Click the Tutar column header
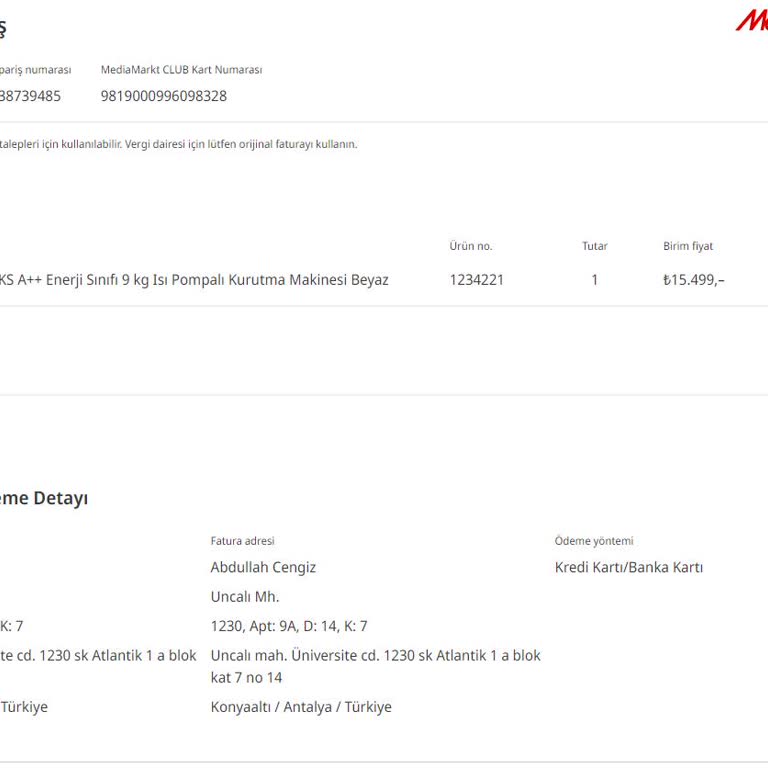Screen dimensions: 768x768 click(595, 246)
